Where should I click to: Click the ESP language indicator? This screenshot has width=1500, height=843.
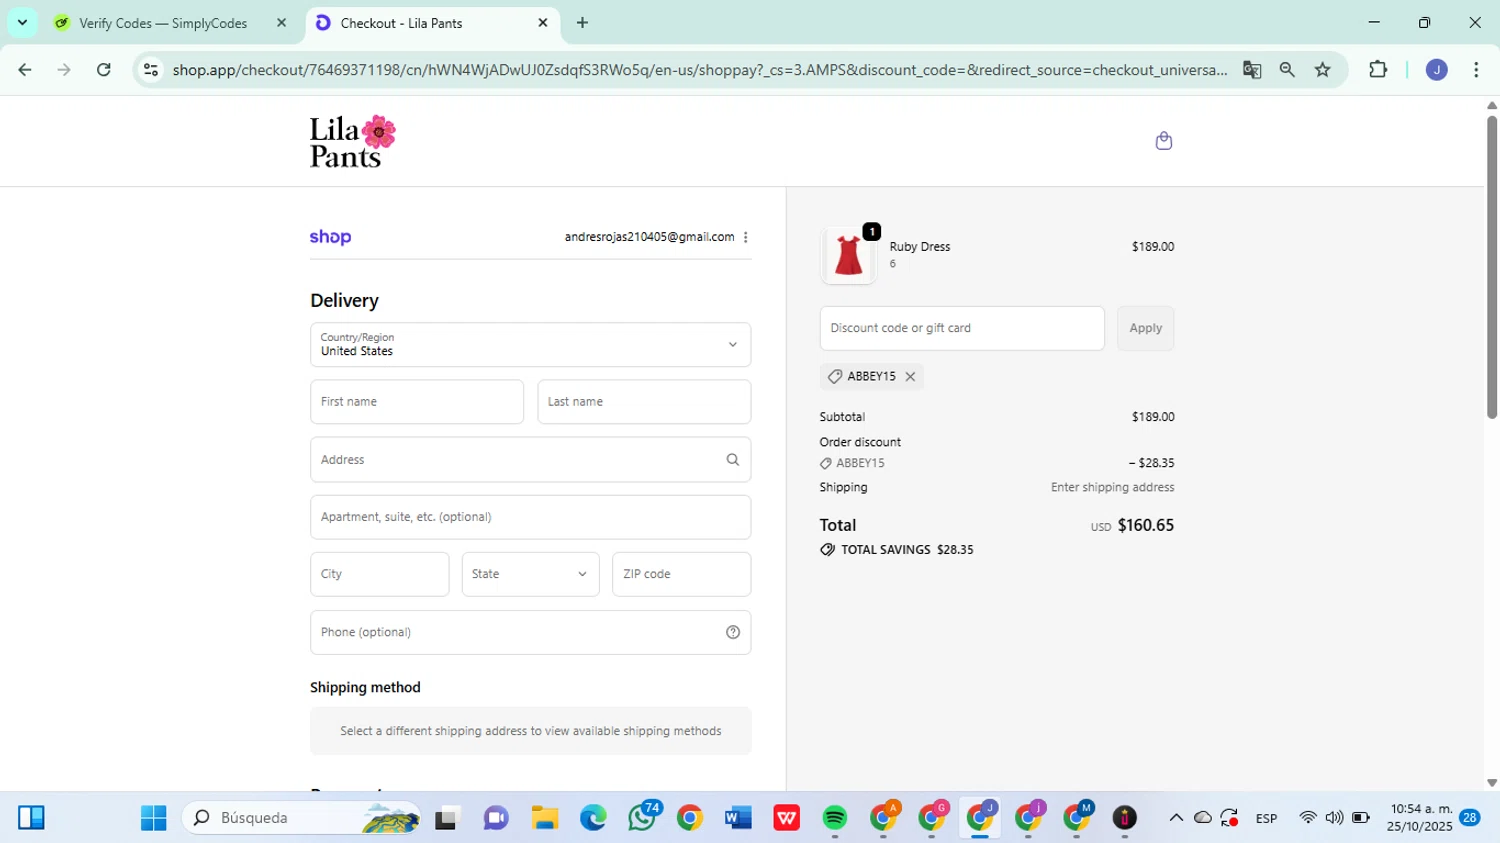coord(1266,818)
